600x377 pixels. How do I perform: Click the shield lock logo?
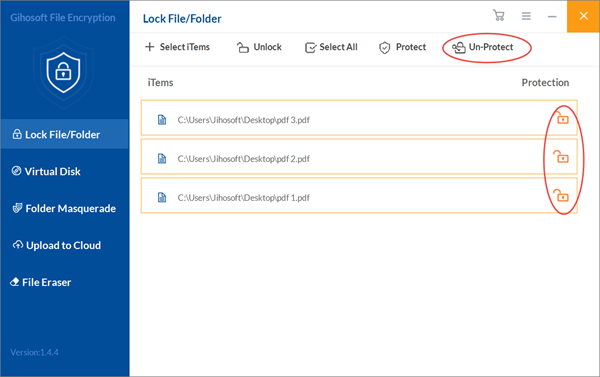[64, 73]
